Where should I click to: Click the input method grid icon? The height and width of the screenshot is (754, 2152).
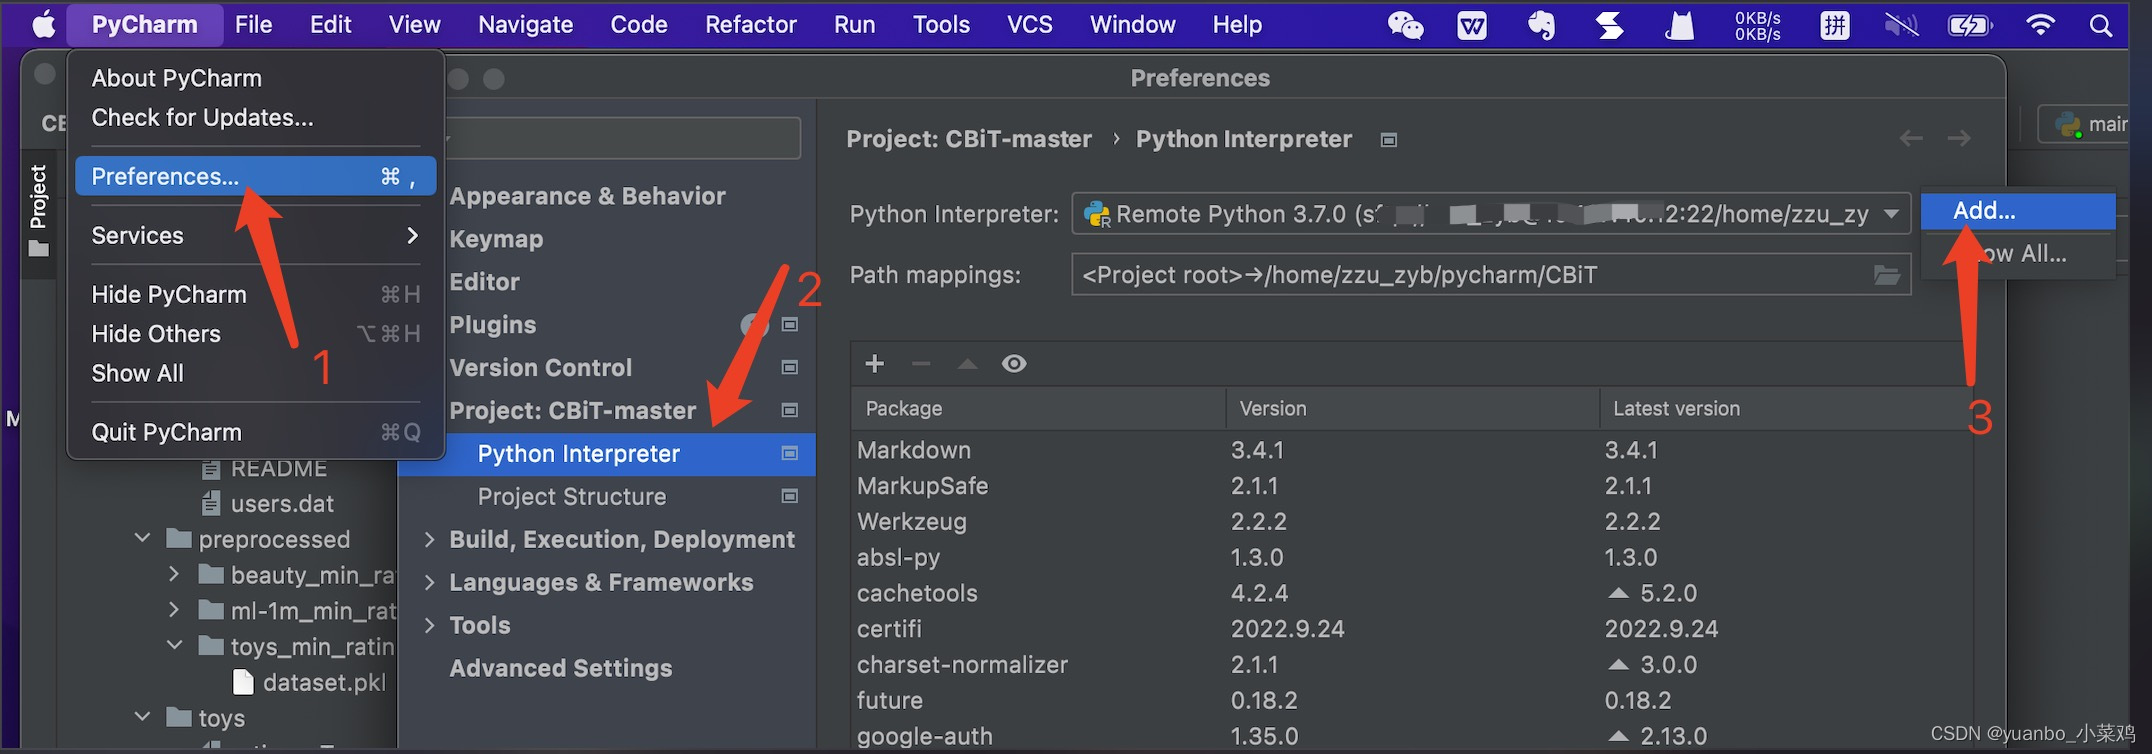(1835, 25)
